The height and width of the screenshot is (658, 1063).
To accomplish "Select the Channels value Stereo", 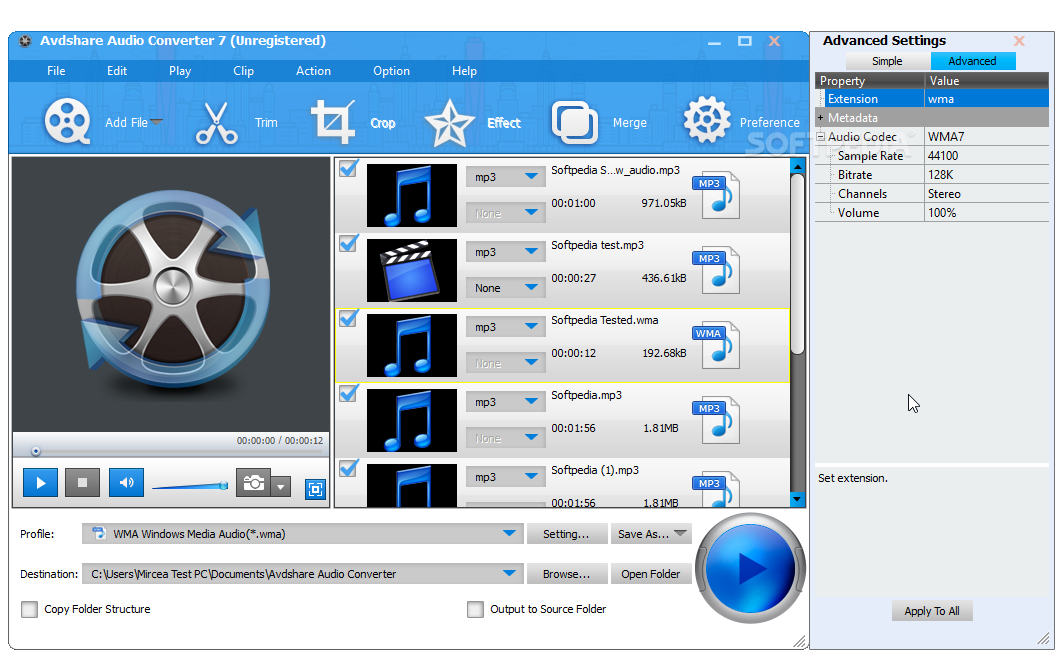I will [986, 194].
